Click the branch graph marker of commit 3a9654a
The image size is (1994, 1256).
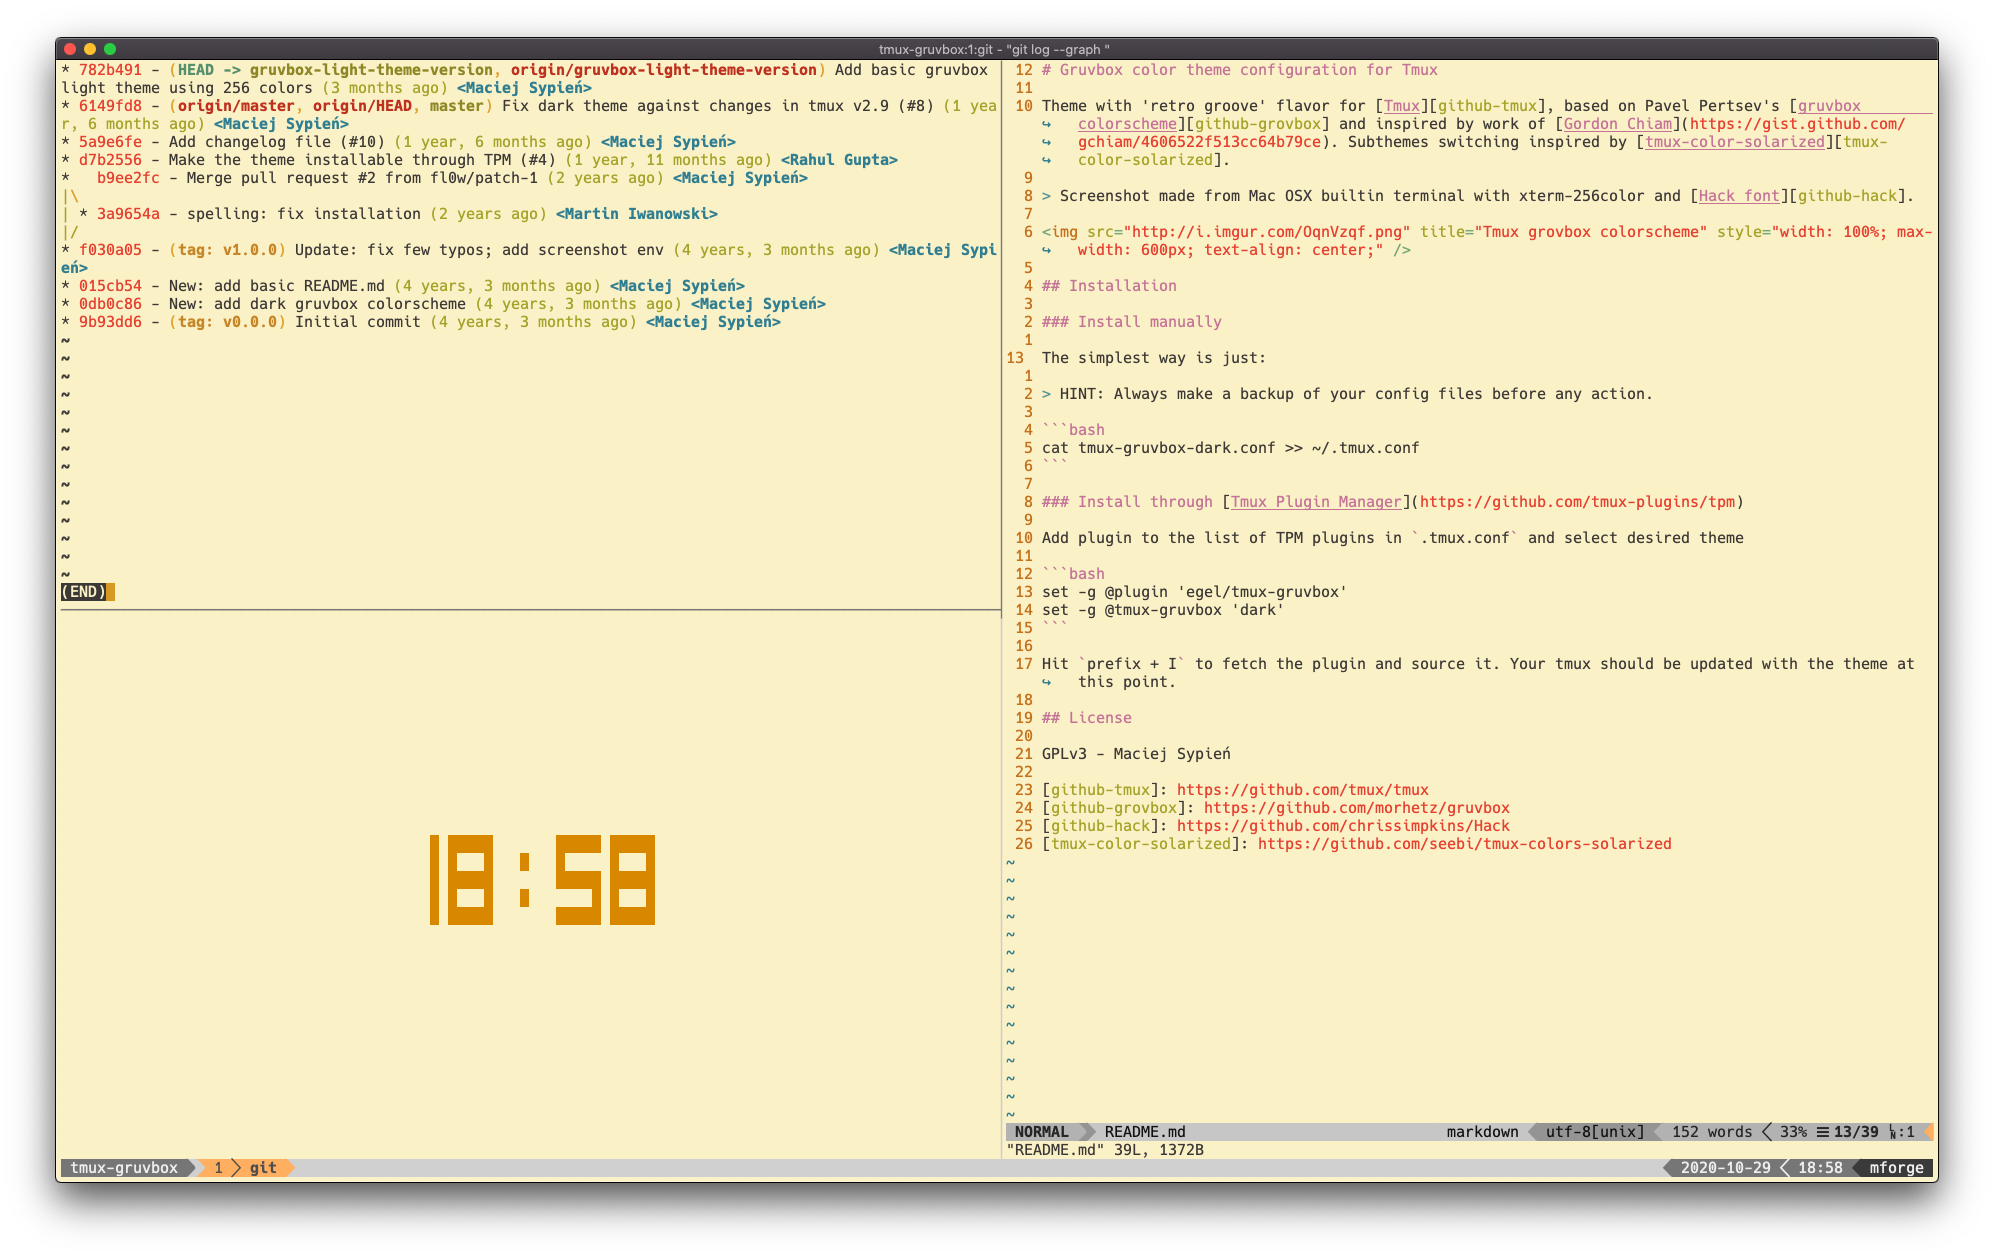click(84, 214)
